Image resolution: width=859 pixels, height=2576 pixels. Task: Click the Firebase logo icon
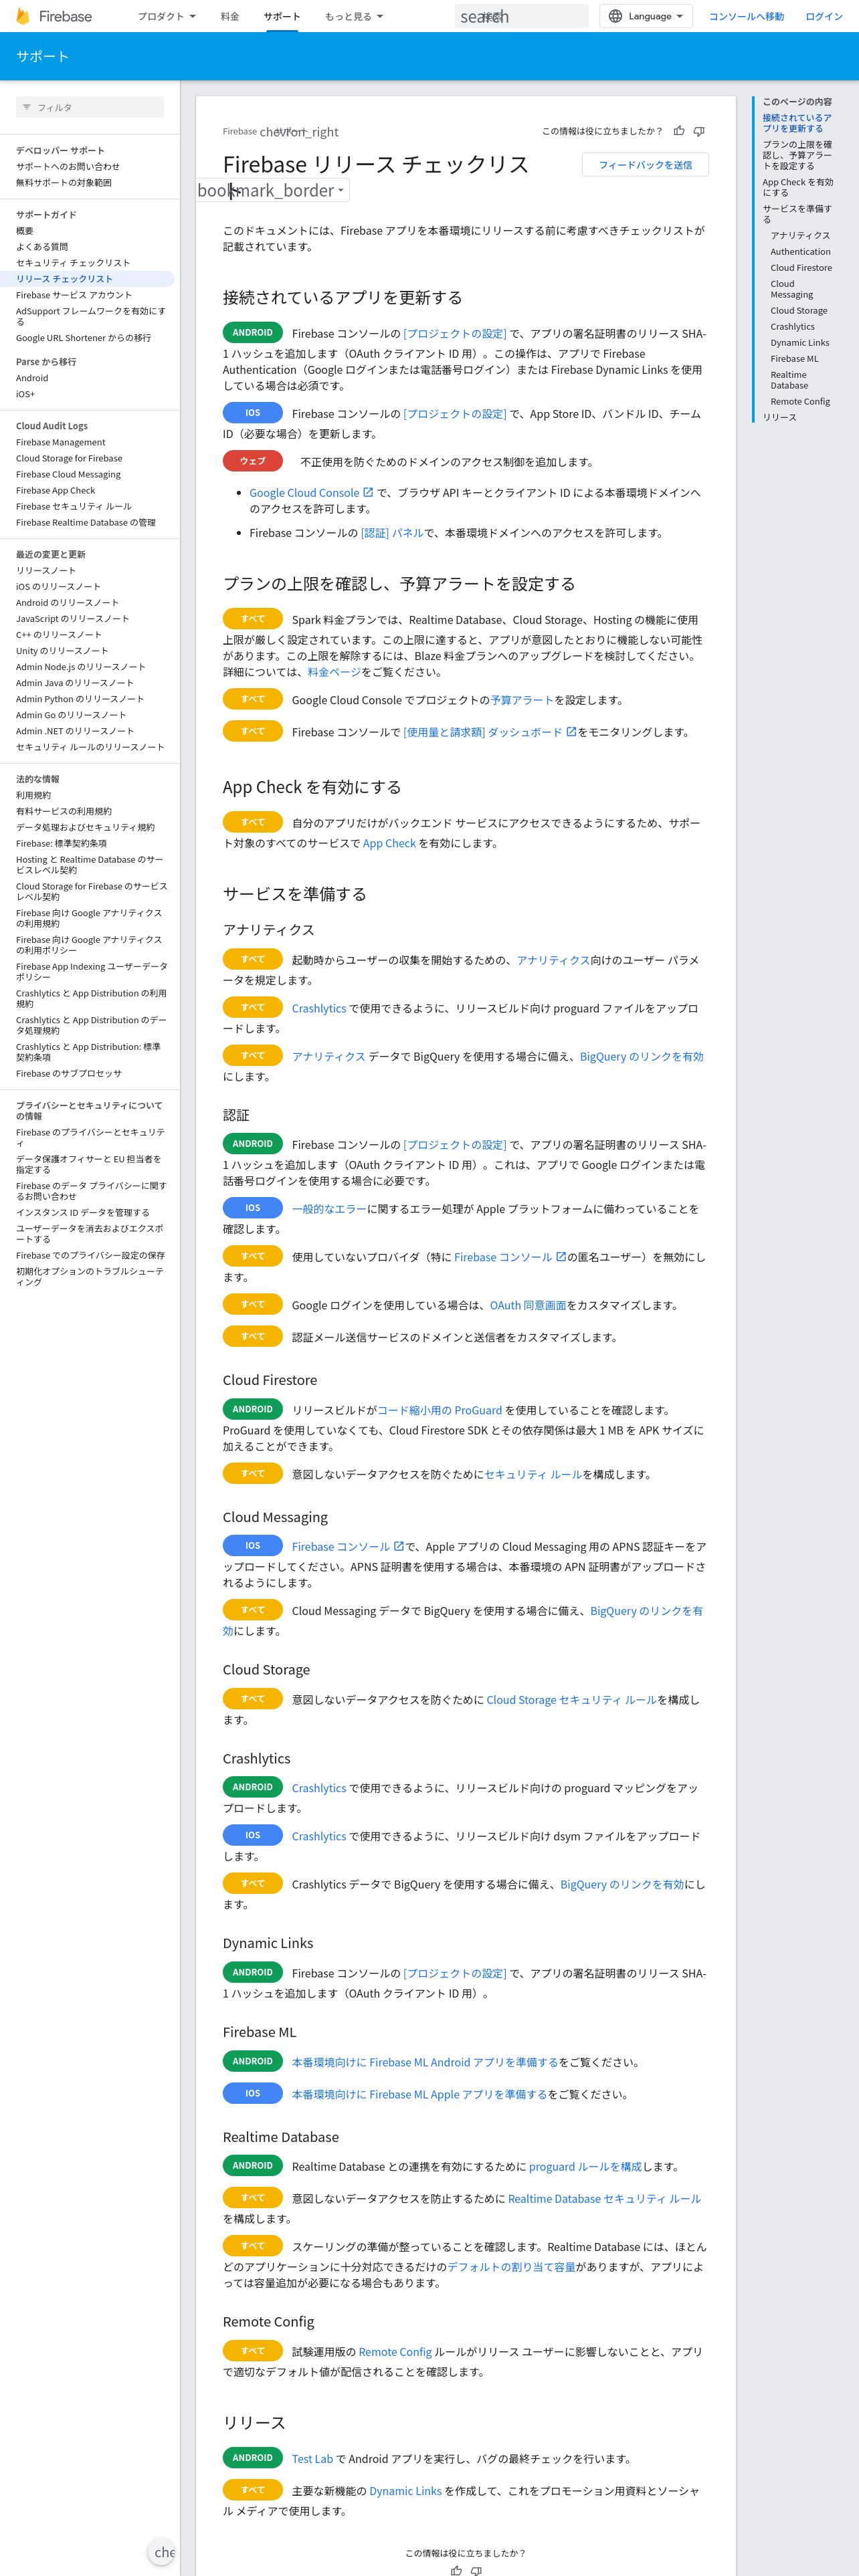[x=23, y=16]
